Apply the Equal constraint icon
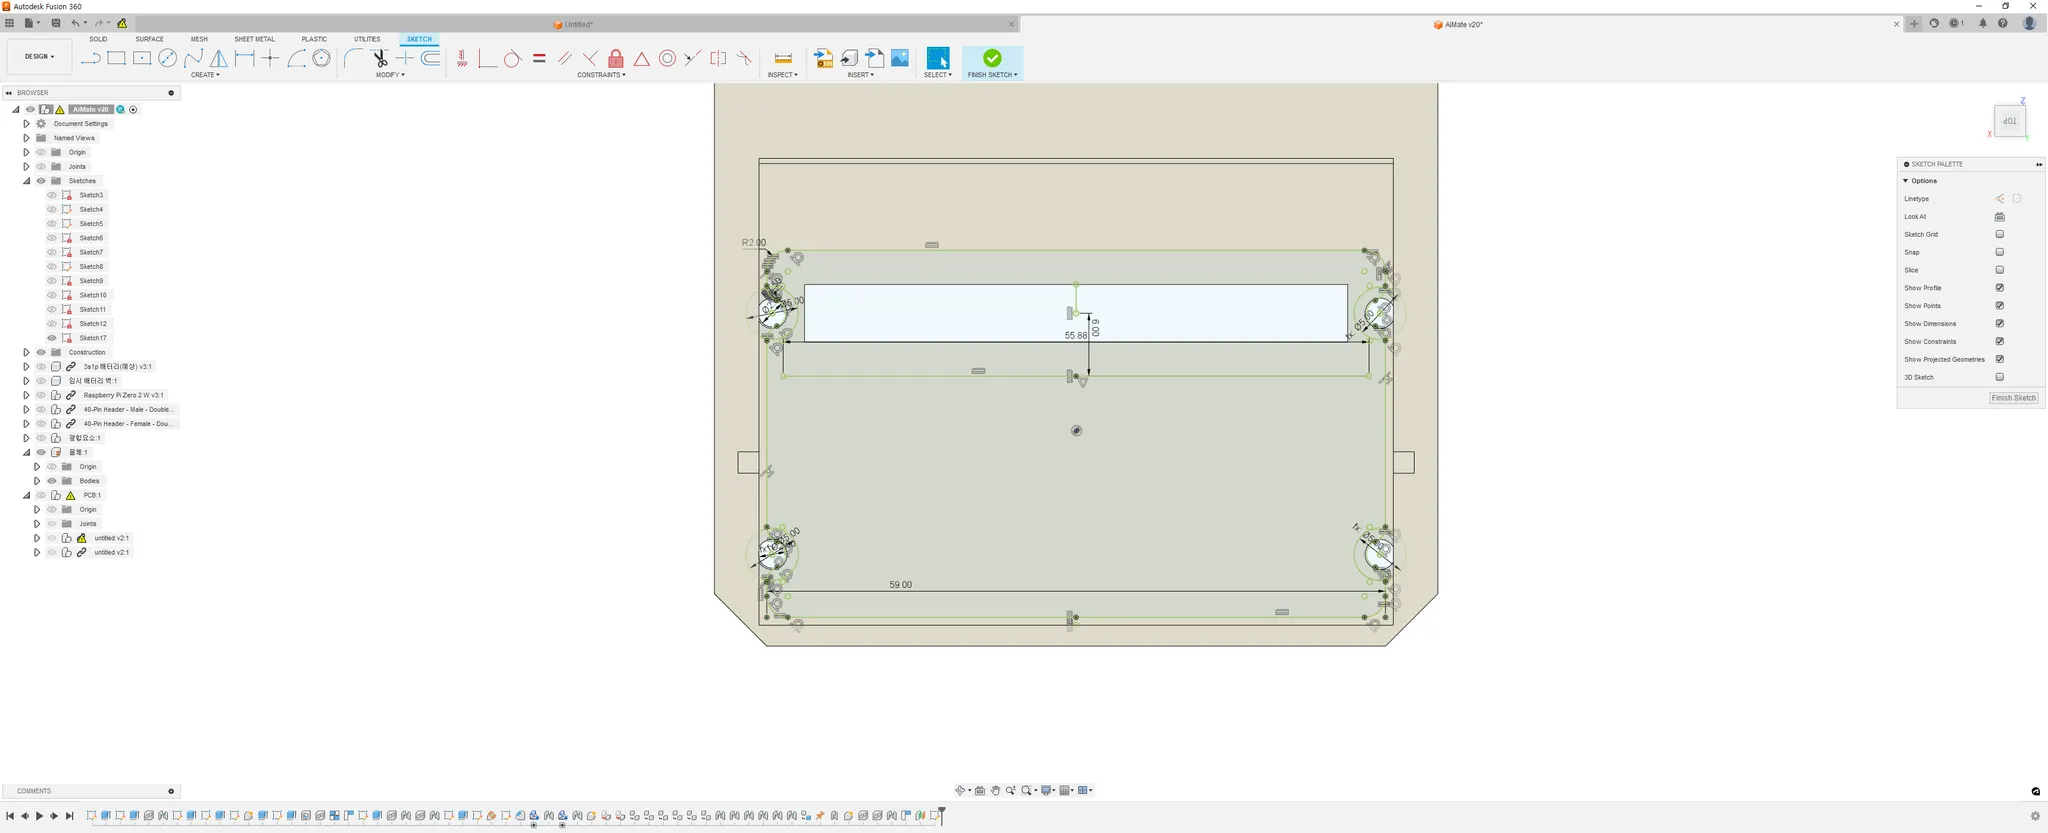The width and height of the screenshot is (2048, 833). [539, 58]
